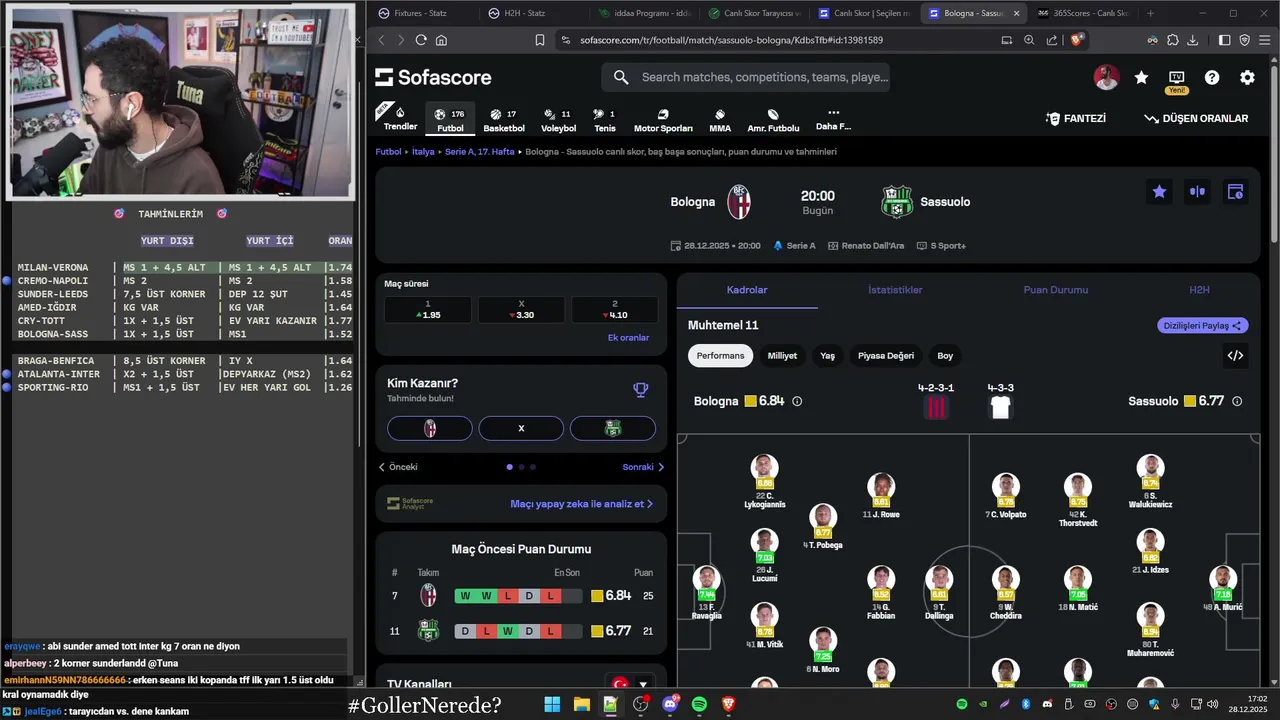Click the Brave shields icon

coord(1077,40)
